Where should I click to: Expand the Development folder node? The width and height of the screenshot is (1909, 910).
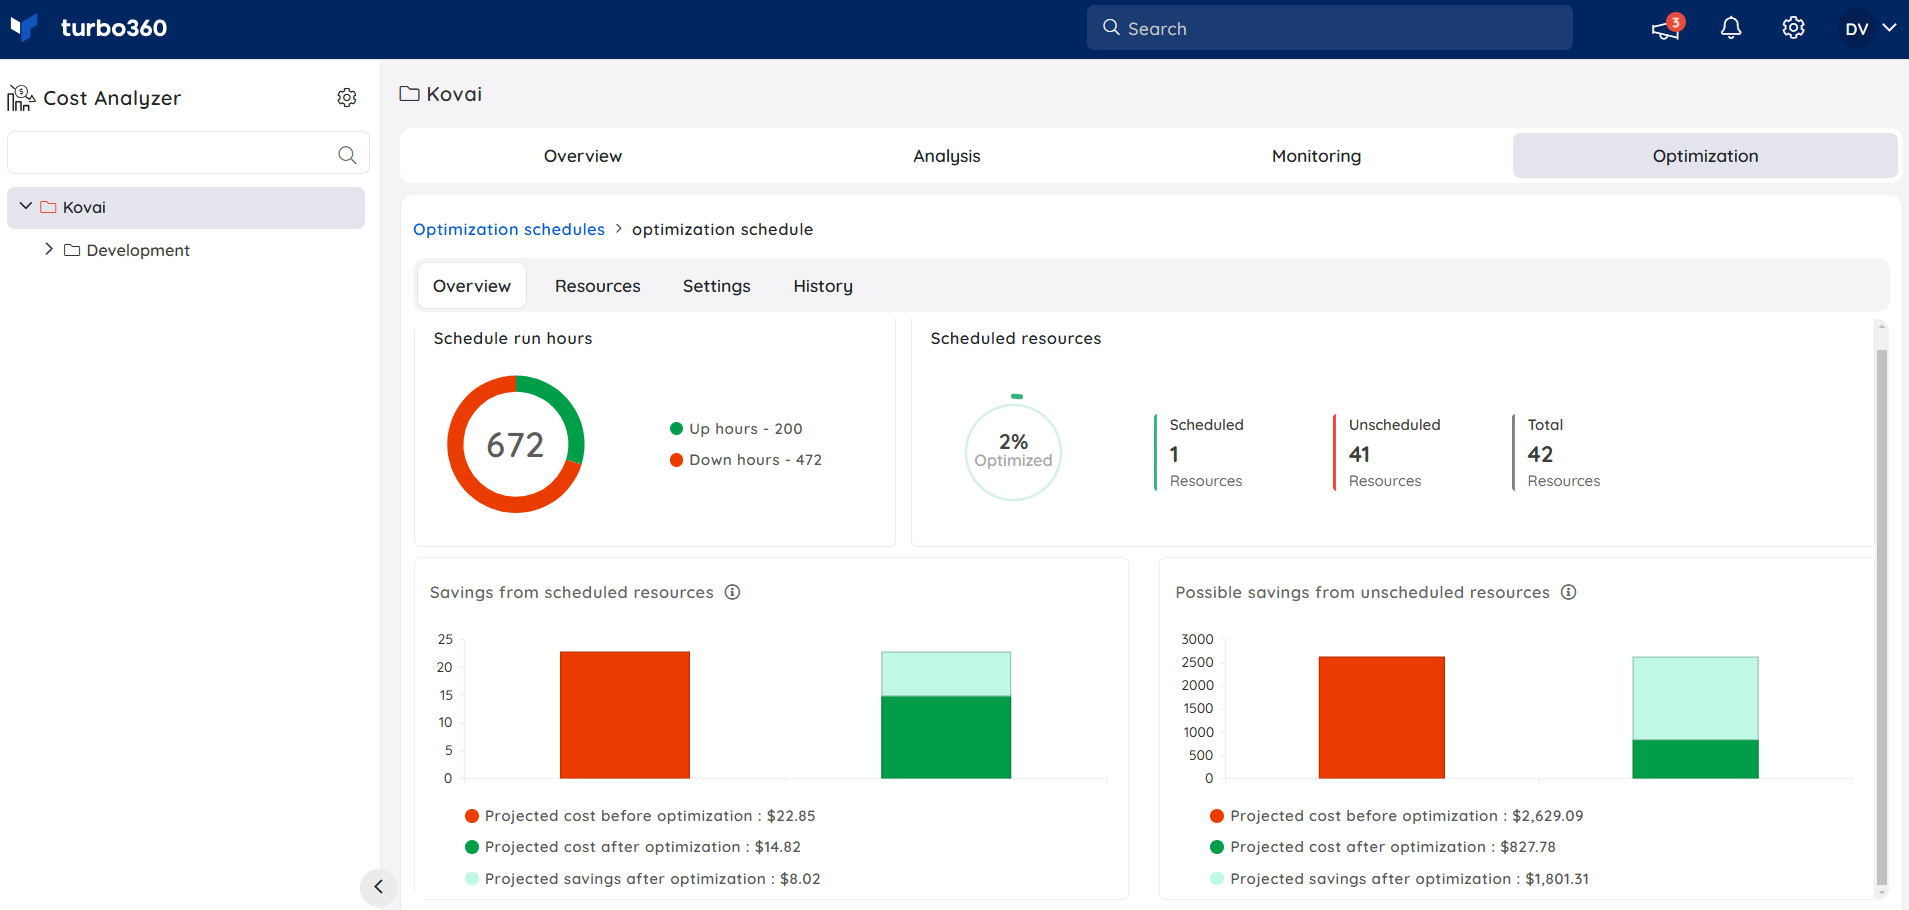(49, 249)
